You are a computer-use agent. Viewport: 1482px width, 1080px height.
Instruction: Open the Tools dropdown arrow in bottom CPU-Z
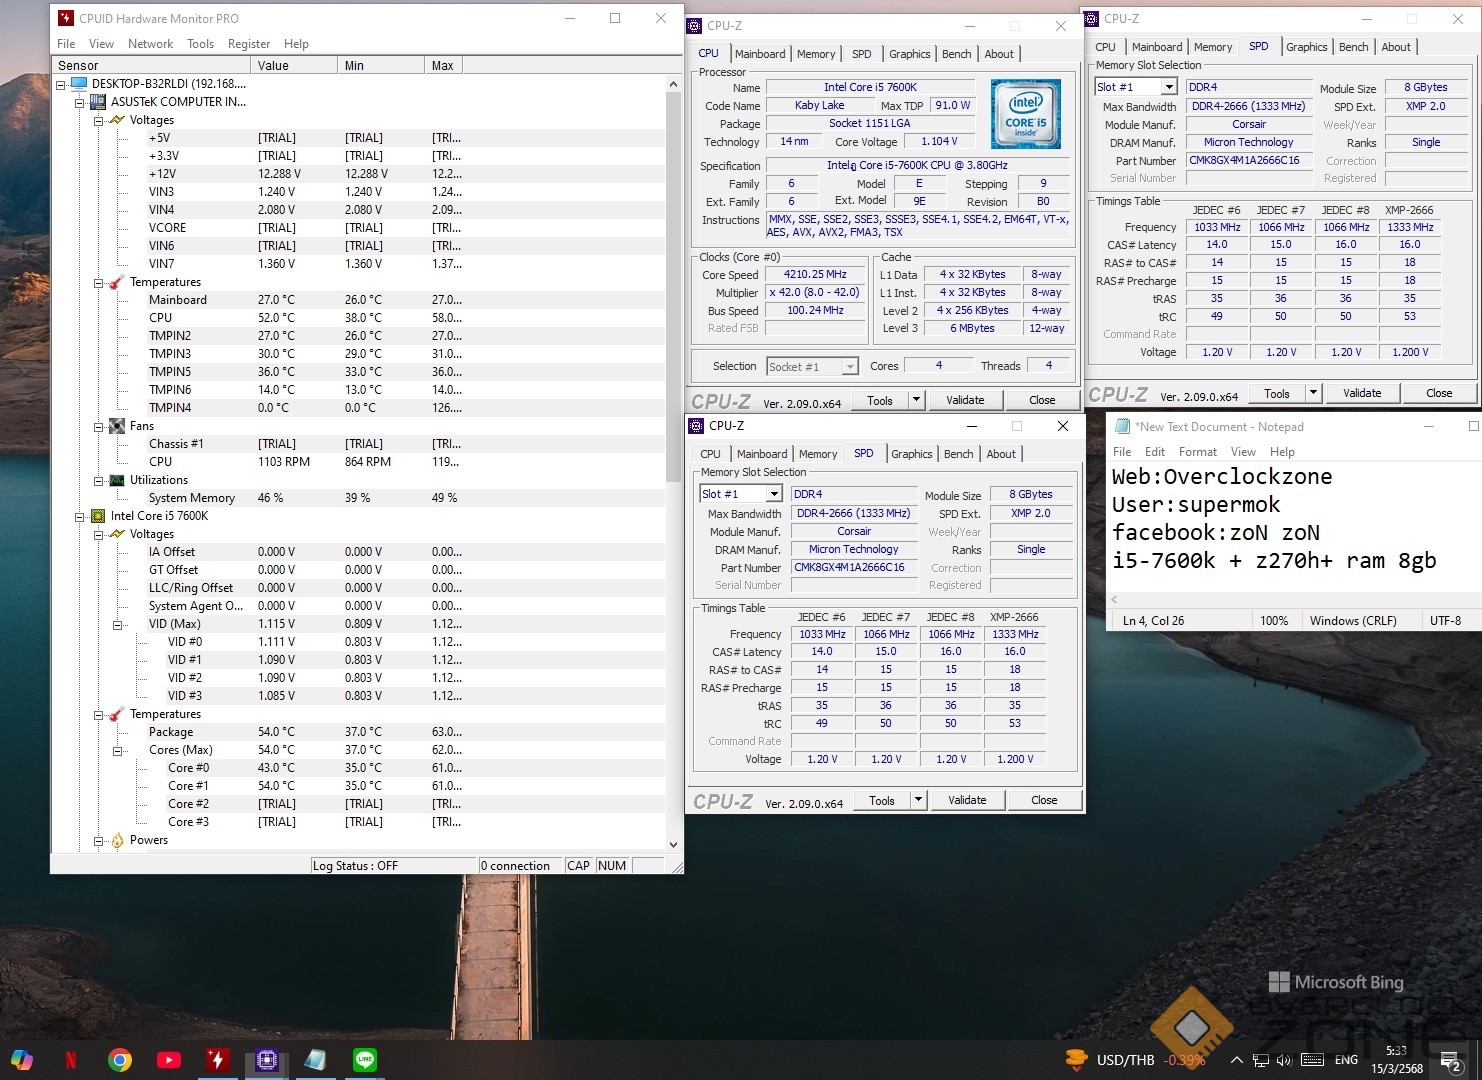pyautogui.click(x=918, y=800)
